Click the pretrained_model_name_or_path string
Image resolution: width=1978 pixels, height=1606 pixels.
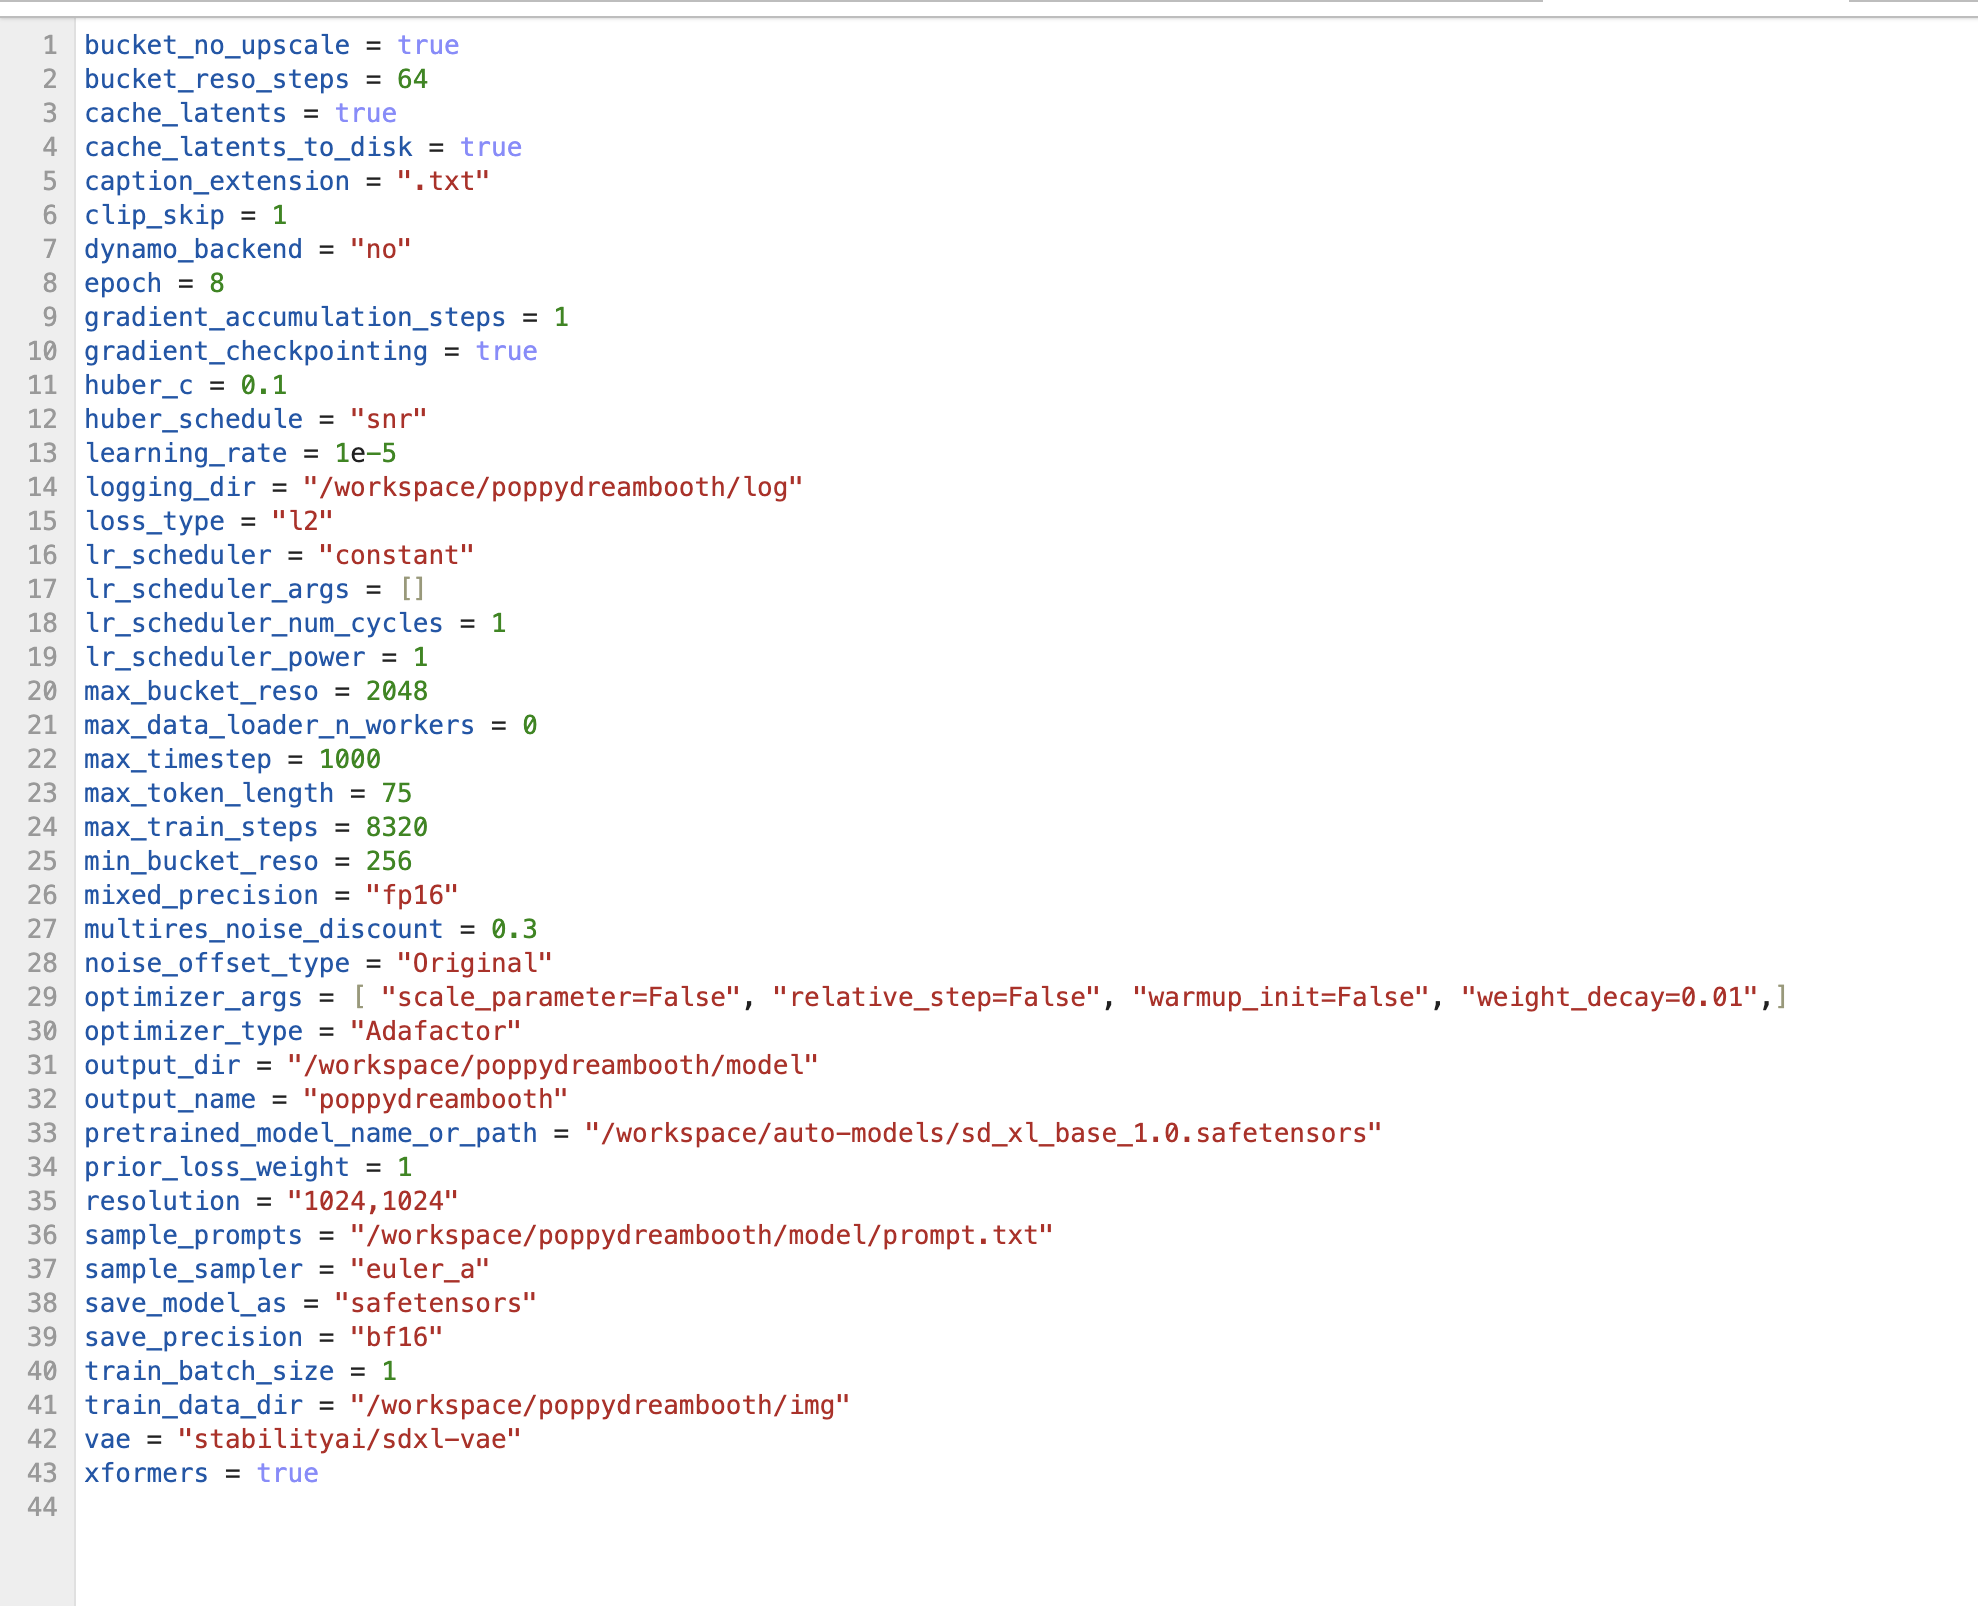(x=983, y=1133)
